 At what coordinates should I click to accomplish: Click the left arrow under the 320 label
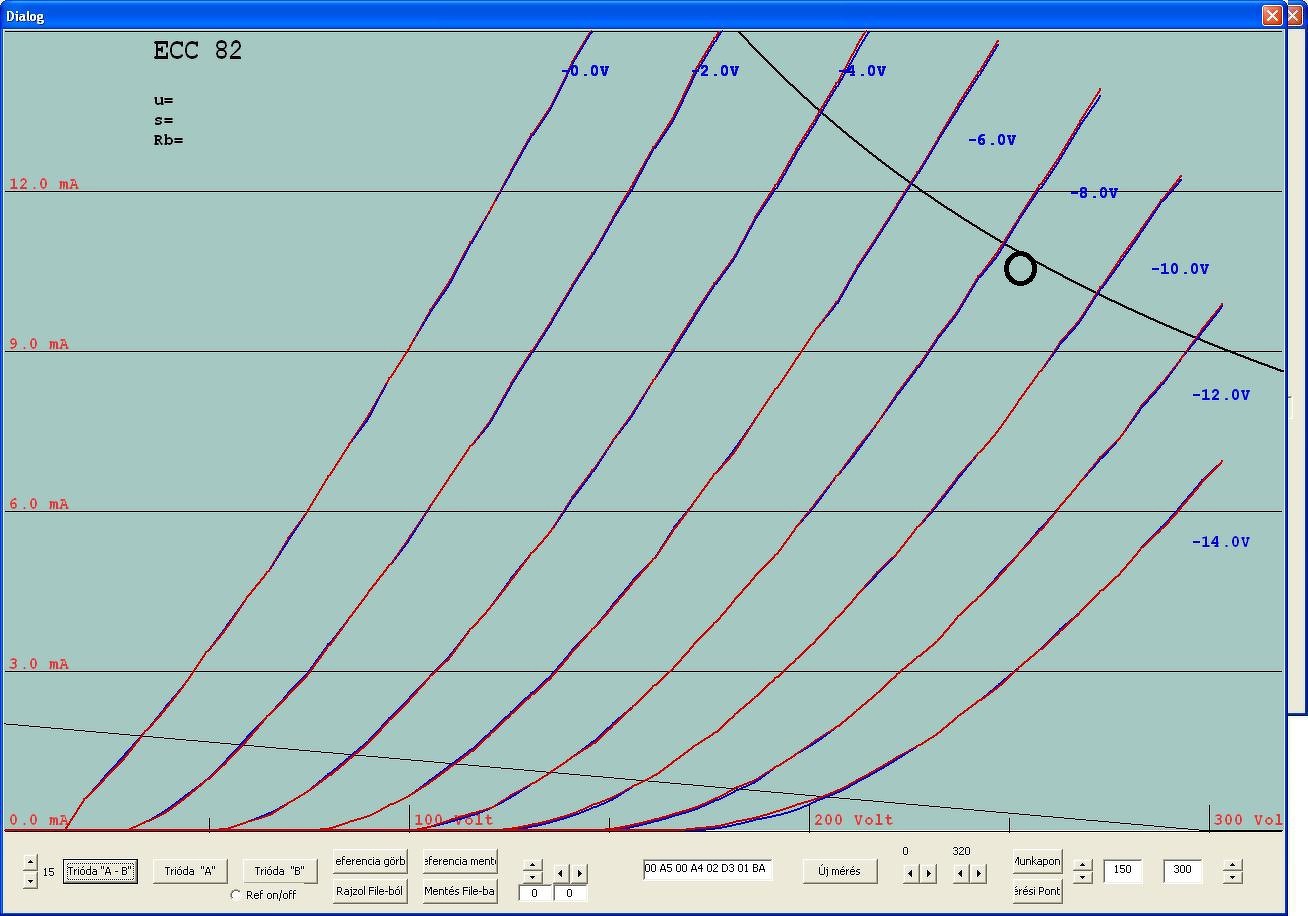coord(961,873)
